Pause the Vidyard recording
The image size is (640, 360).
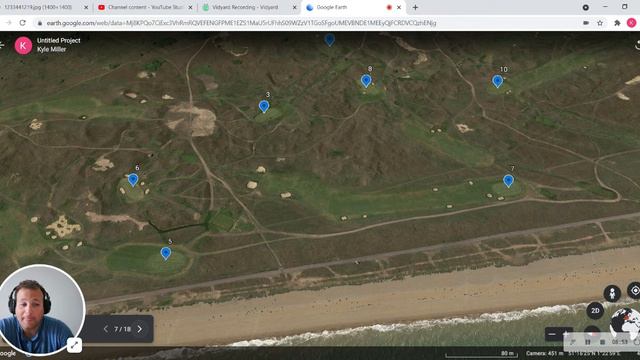click(x=587, y=342)
